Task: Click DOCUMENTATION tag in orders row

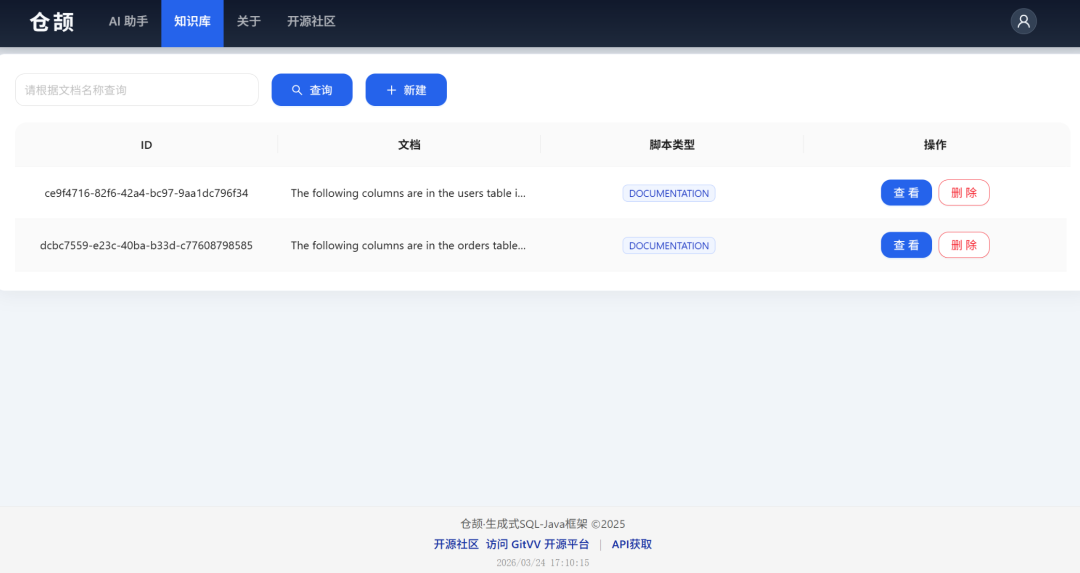Action: [669, 246]
